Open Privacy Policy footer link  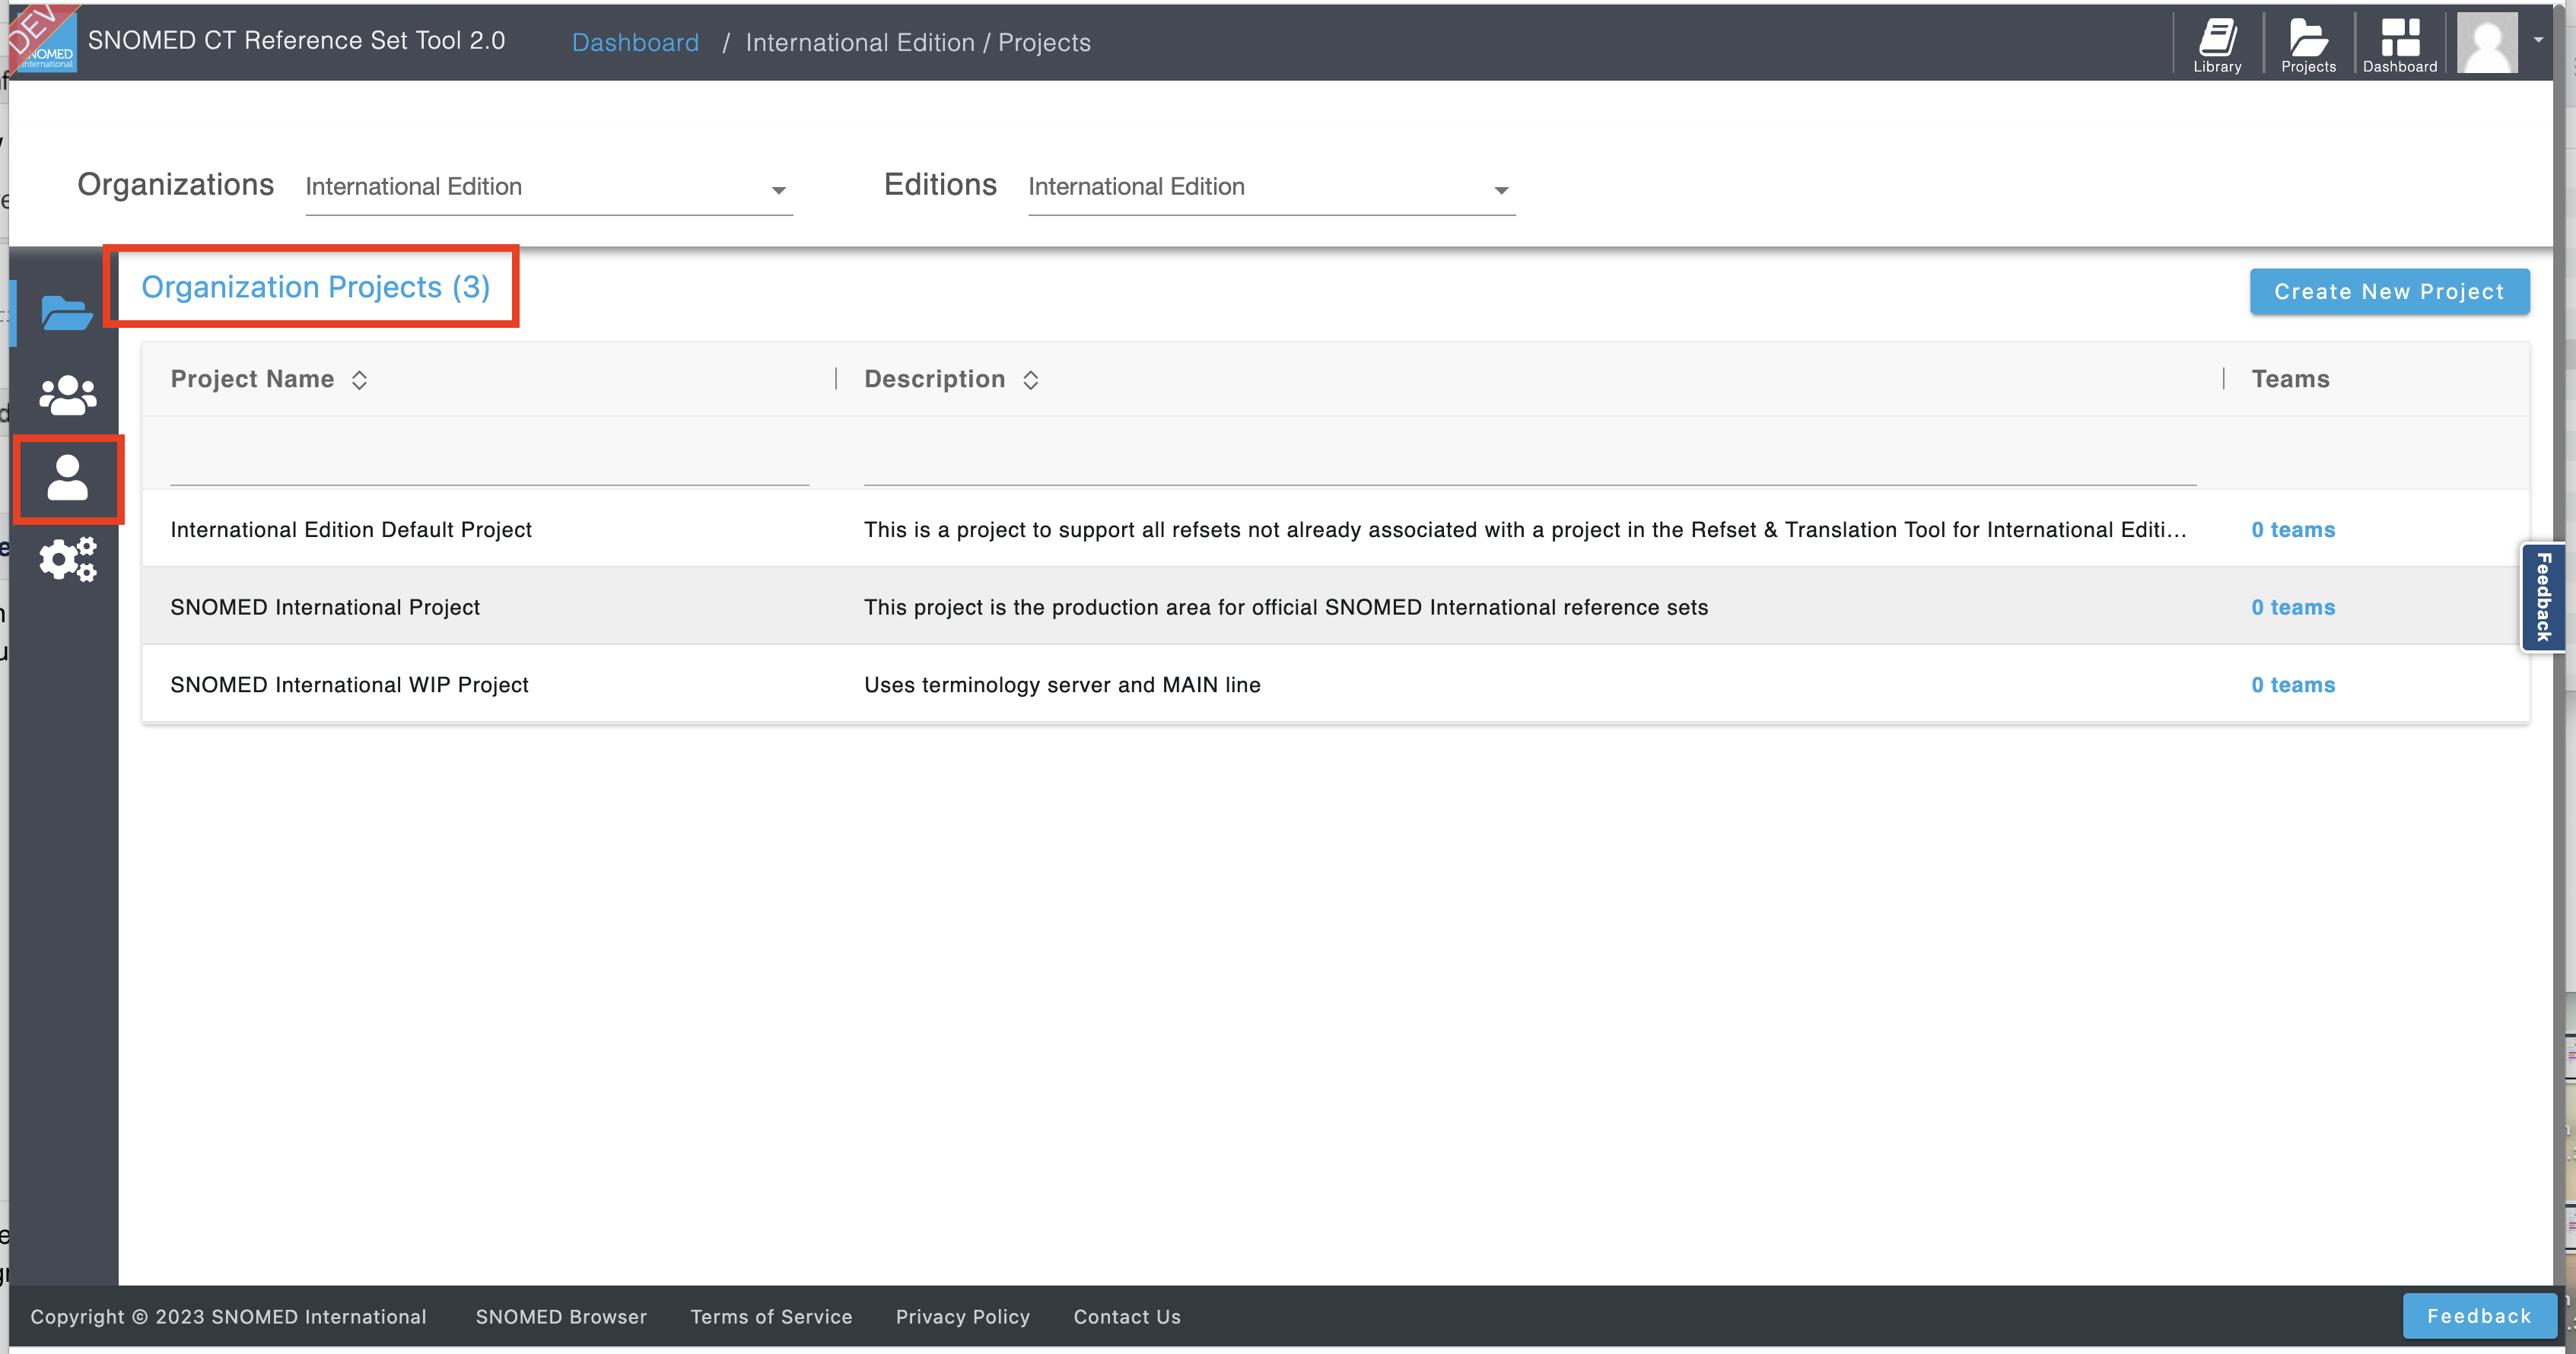[x=962, y=1317]
